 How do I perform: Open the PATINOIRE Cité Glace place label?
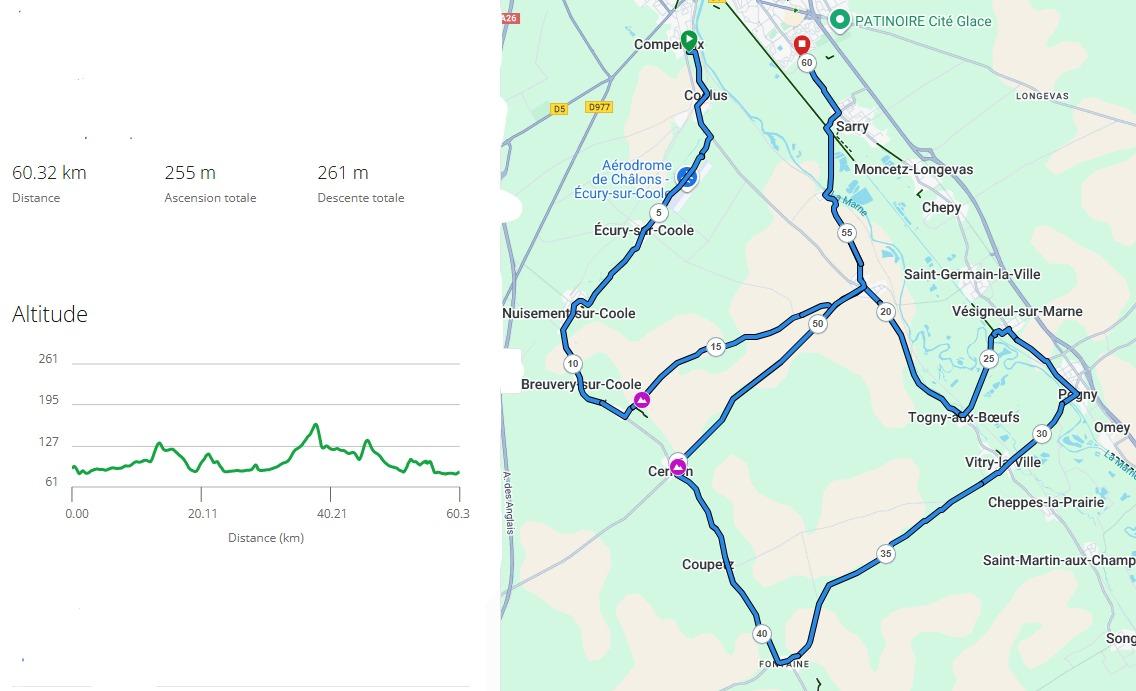pos(924,20)
